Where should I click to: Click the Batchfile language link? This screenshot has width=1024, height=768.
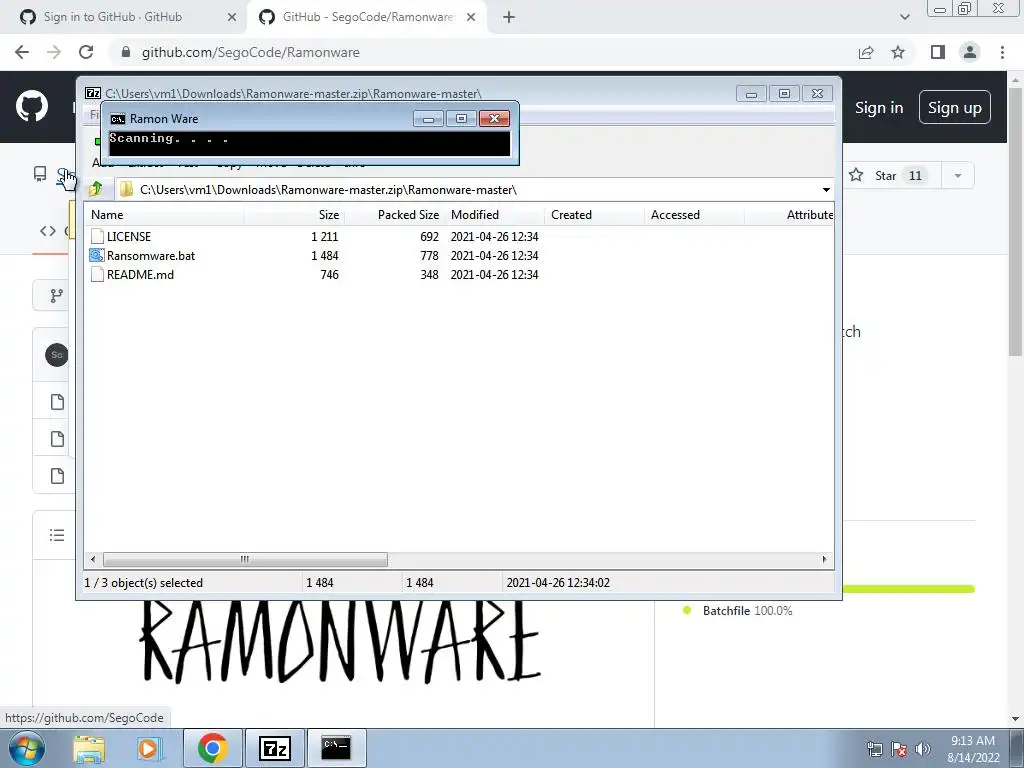[747, 611]
